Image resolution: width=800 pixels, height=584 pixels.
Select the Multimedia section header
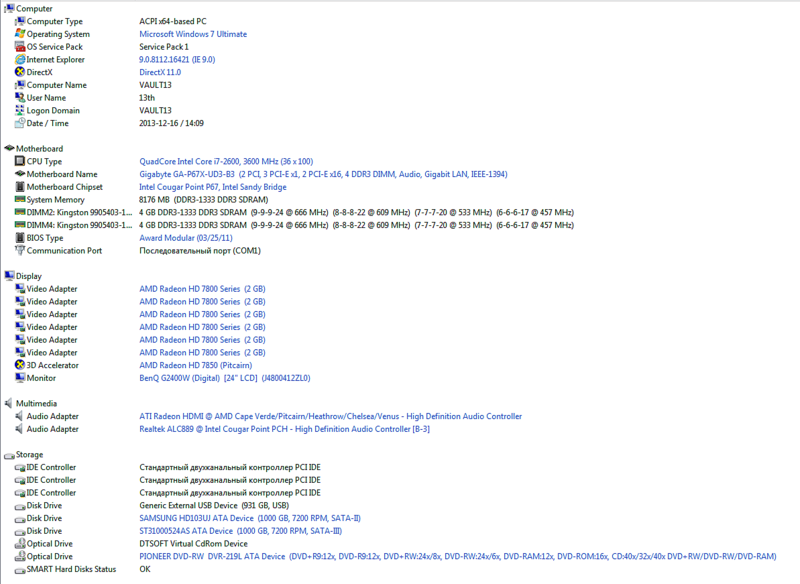36,404
